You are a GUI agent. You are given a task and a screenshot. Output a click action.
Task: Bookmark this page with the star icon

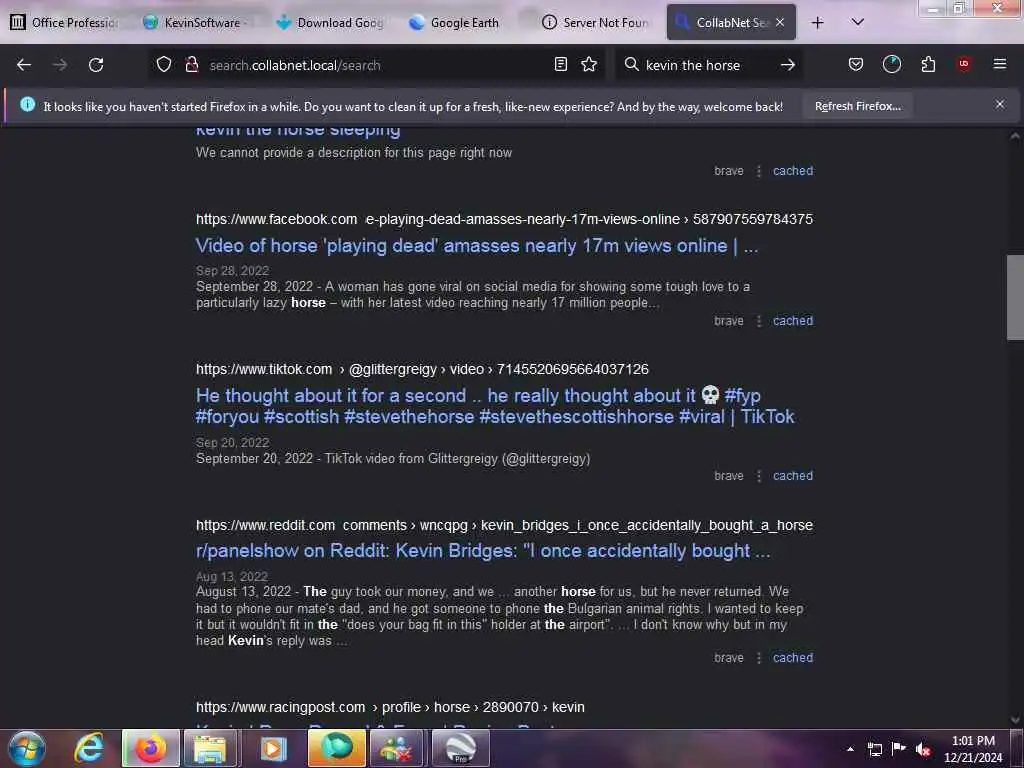click(589, 64)
